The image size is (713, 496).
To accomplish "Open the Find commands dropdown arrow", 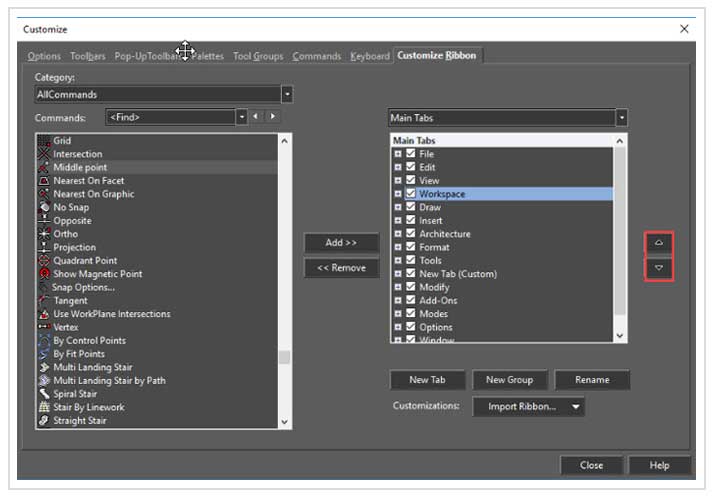I will 242,117.
